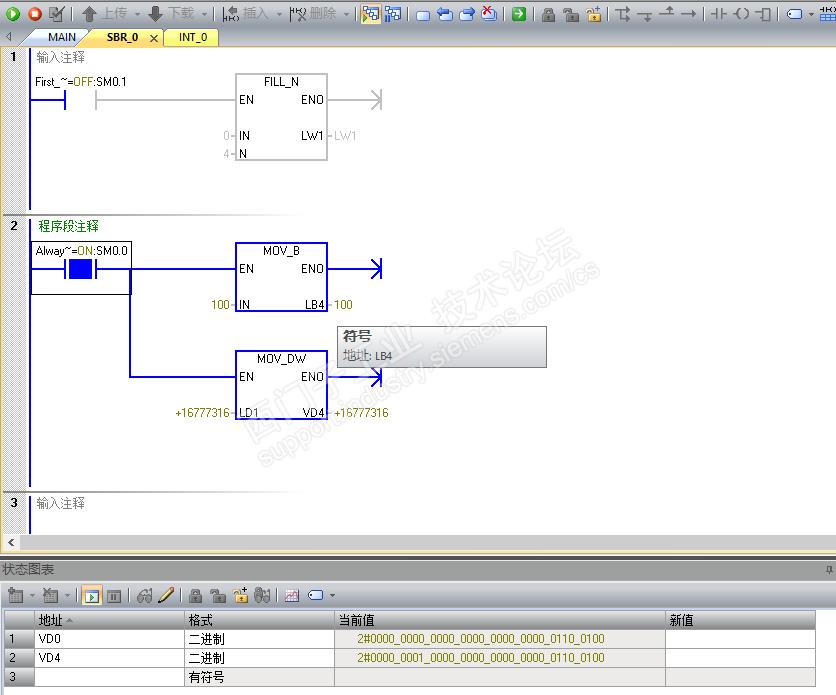
Task: Insert a coil with the coil icon
Action: point(741,14)
